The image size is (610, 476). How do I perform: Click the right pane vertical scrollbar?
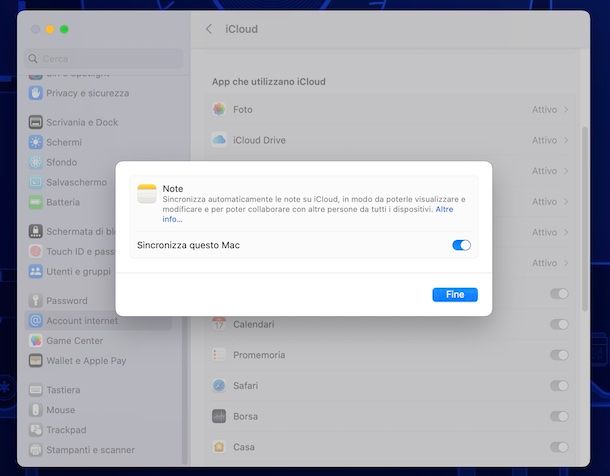point(584,219)
